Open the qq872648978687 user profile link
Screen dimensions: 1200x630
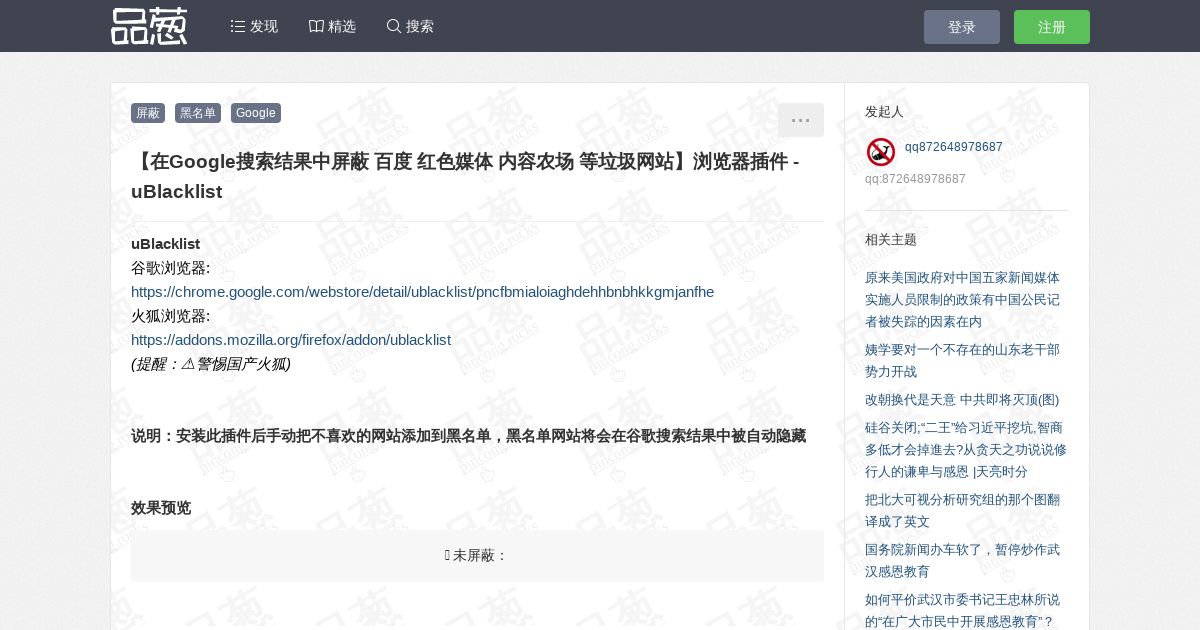(954, 147)
